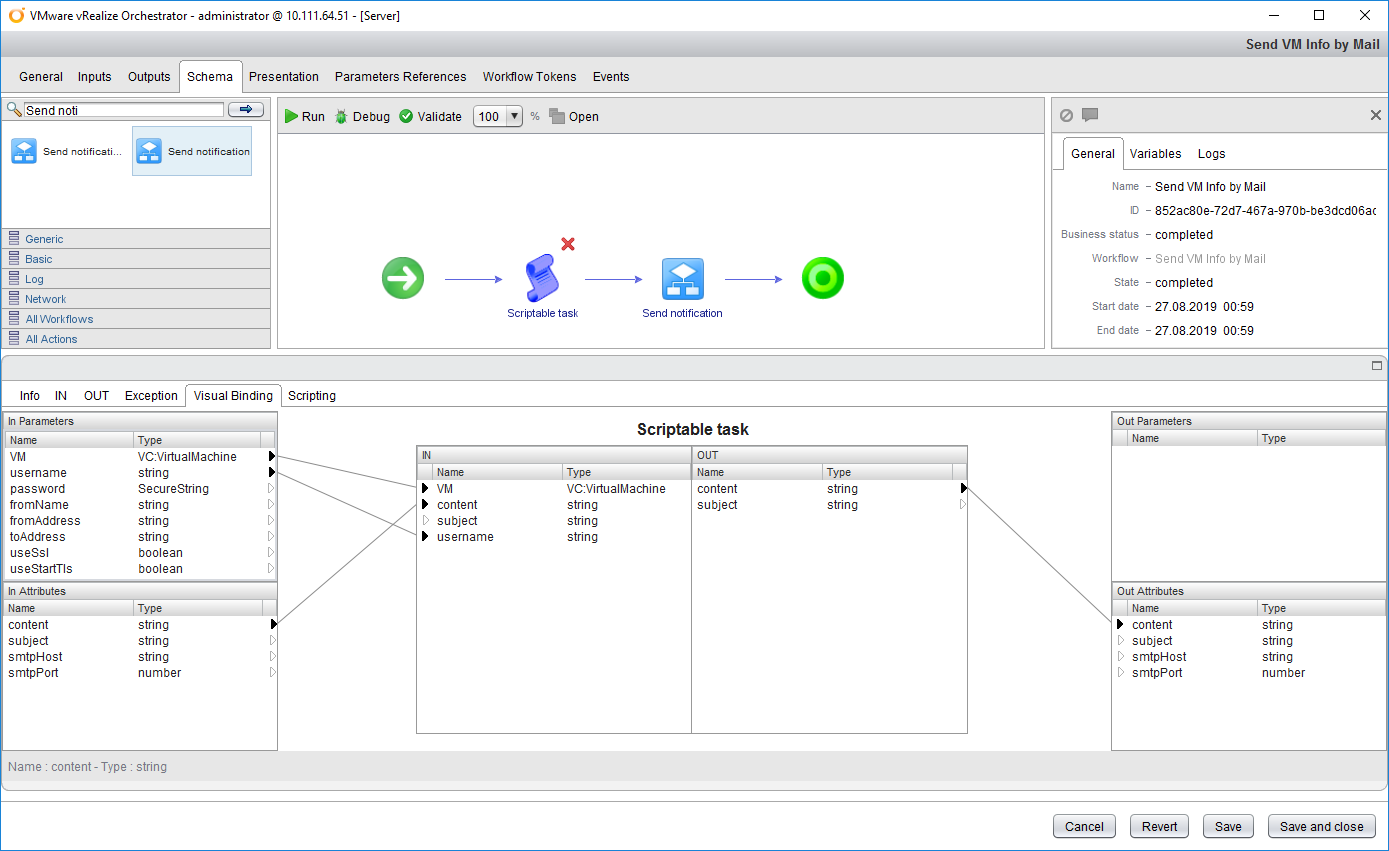Select the Scriptable task scroll icon

click(541, 278)
